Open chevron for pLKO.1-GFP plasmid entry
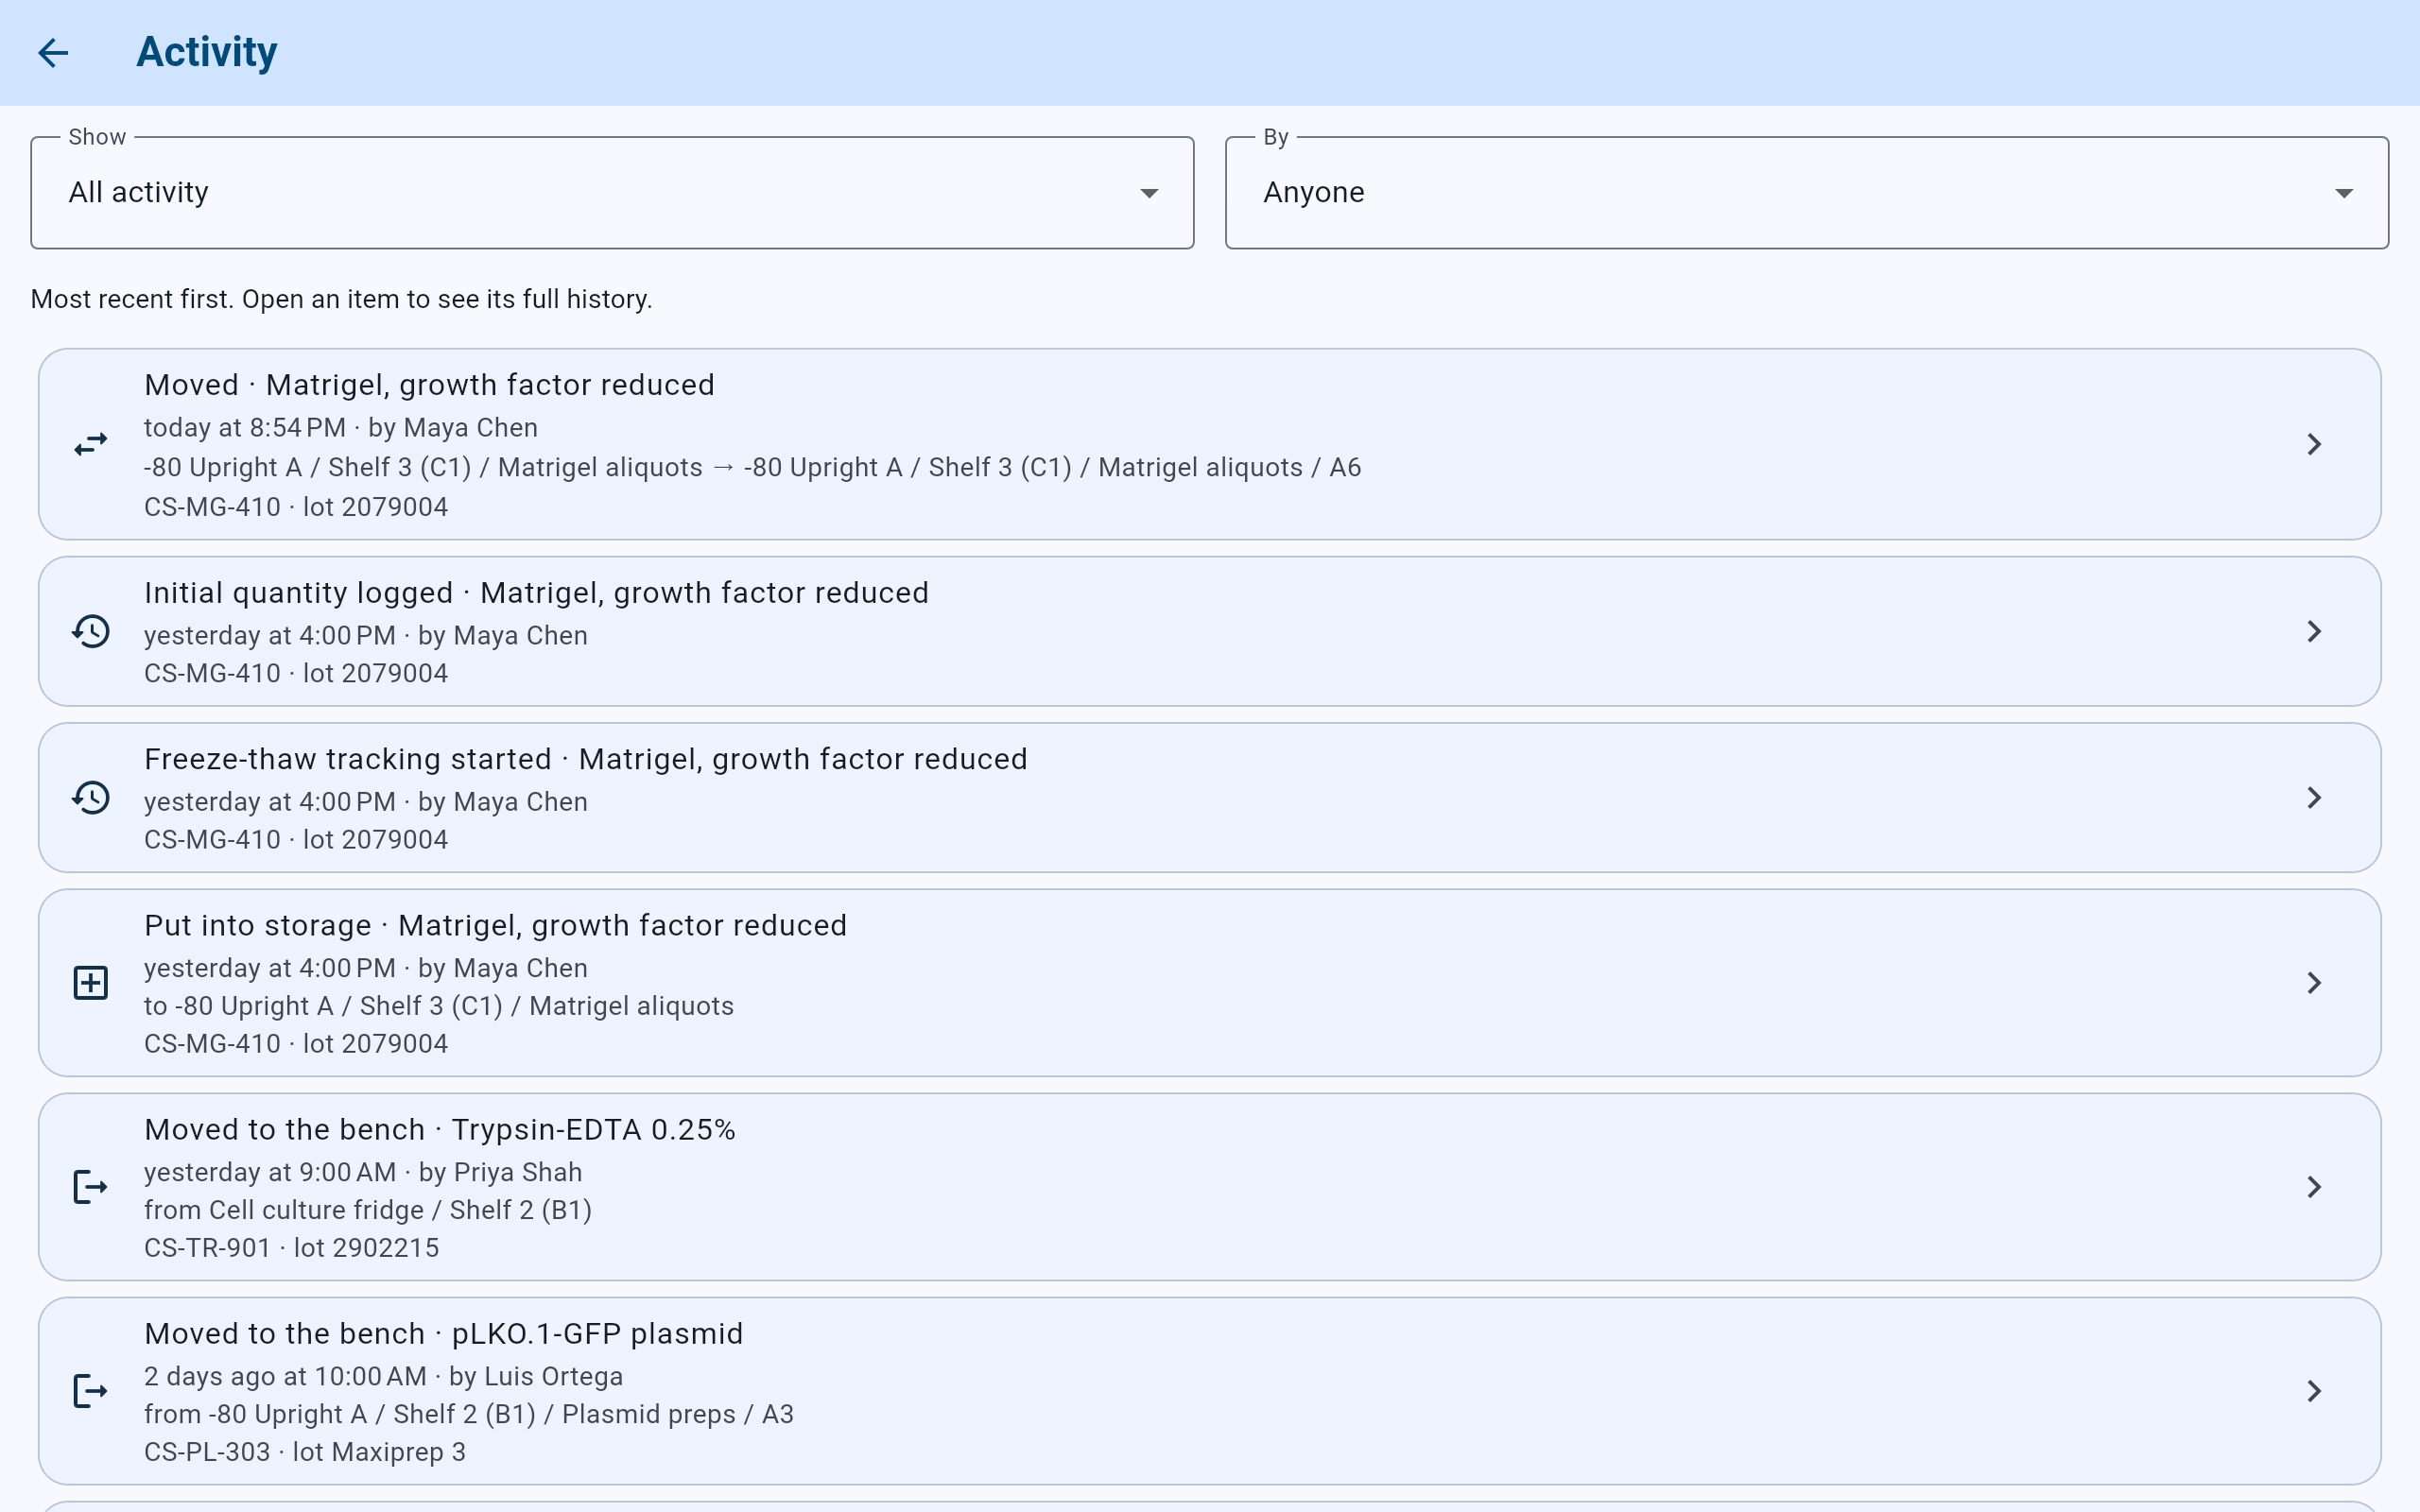2420x1512 pixels. 2313,1391
